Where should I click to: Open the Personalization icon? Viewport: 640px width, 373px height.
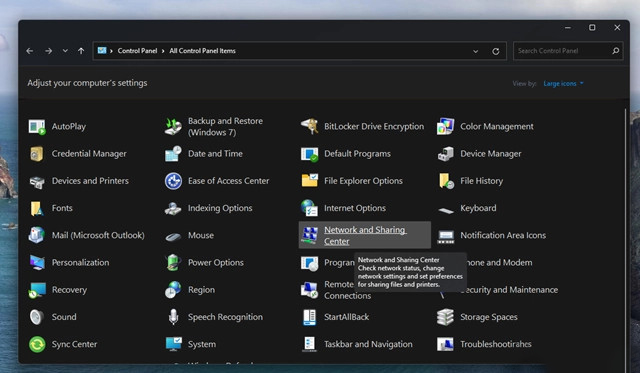[x=37, y=263]
